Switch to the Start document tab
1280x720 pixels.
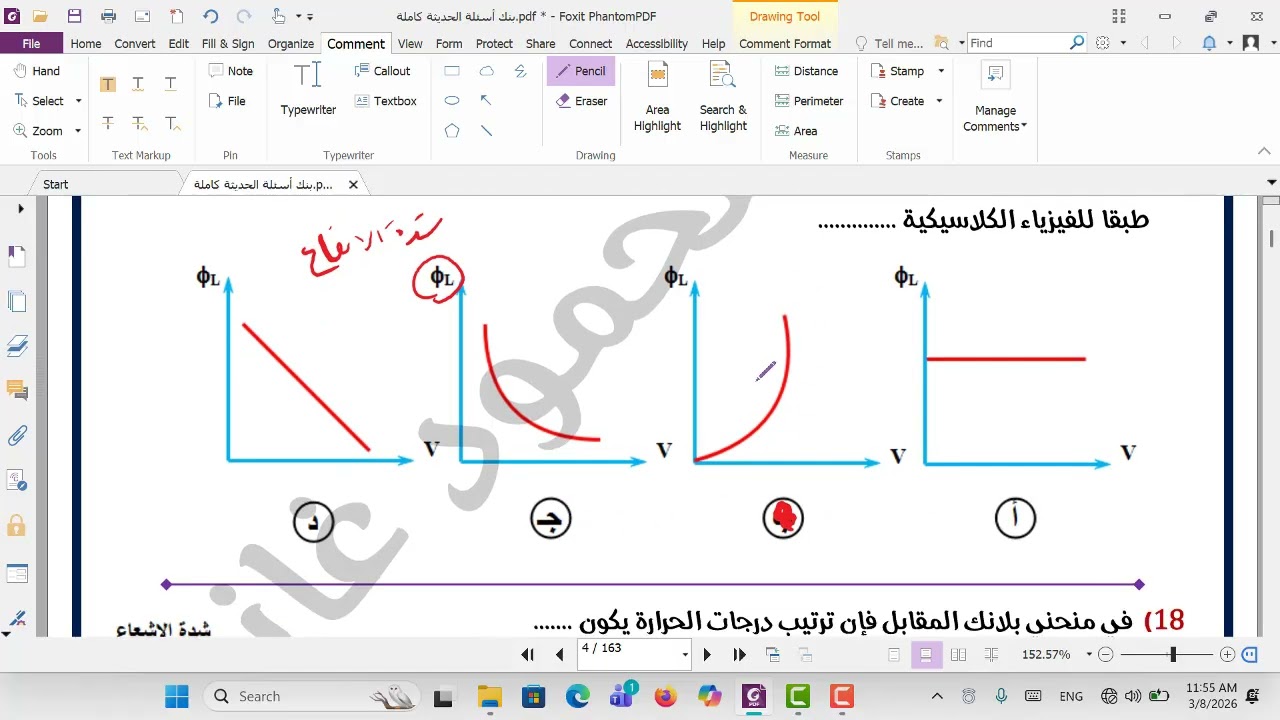tap(56, 184)
